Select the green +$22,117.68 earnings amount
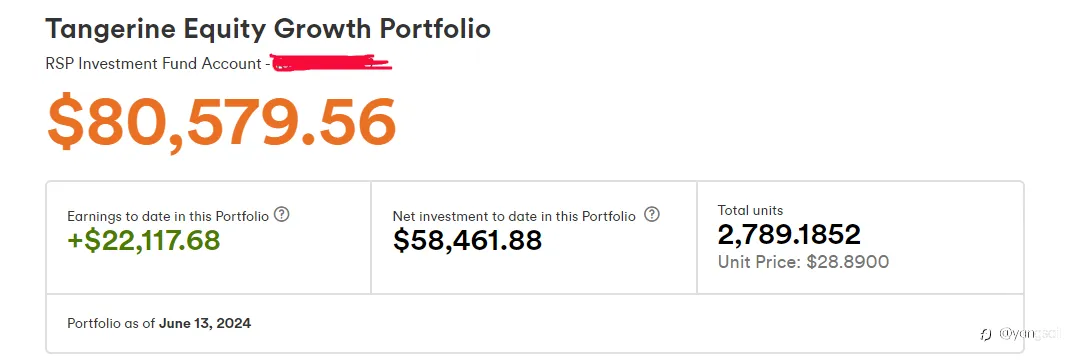Screen dimensions: 1074x361 144,240
